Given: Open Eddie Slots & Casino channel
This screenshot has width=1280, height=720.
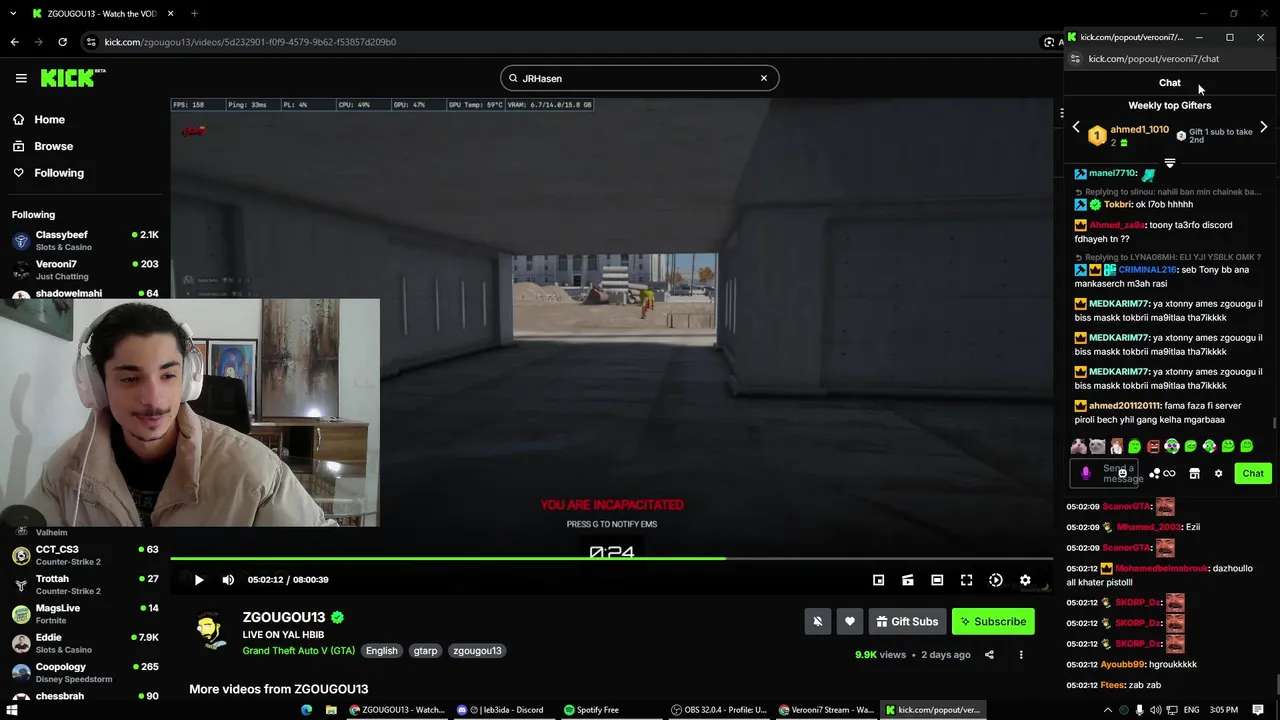Looking at the screenshot, I should pos(85,643).
